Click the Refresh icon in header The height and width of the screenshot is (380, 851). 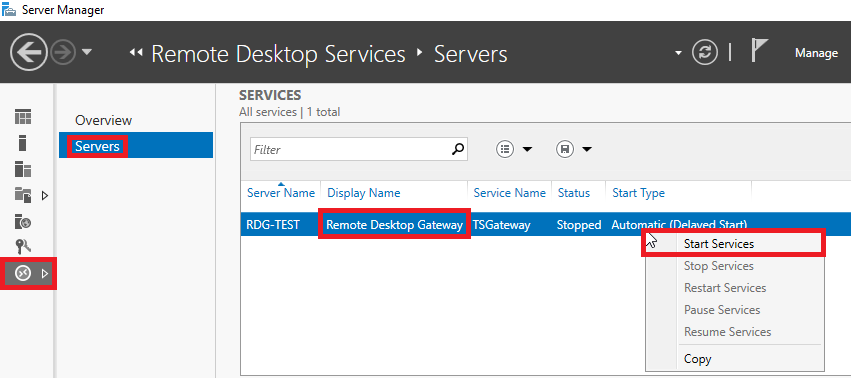[704, 53]
